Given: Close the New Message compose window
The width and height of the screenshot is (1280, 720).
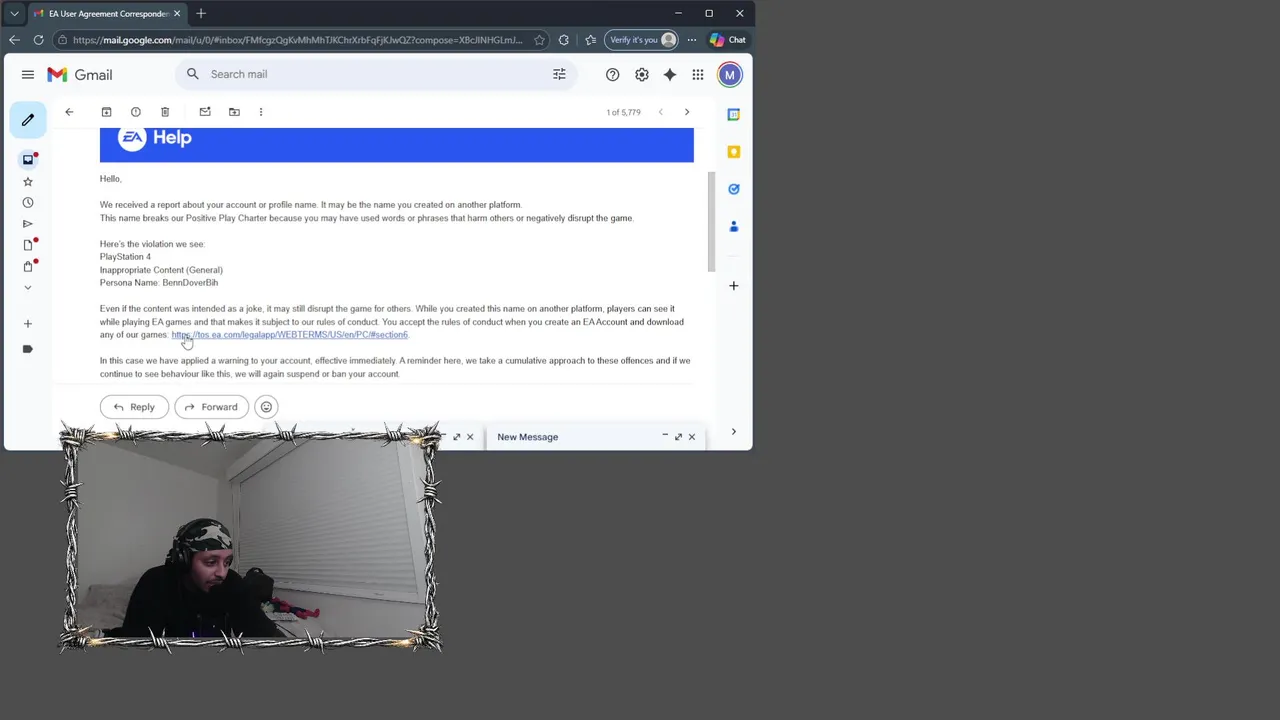Looking at the screenshot, I should point(691,437).
